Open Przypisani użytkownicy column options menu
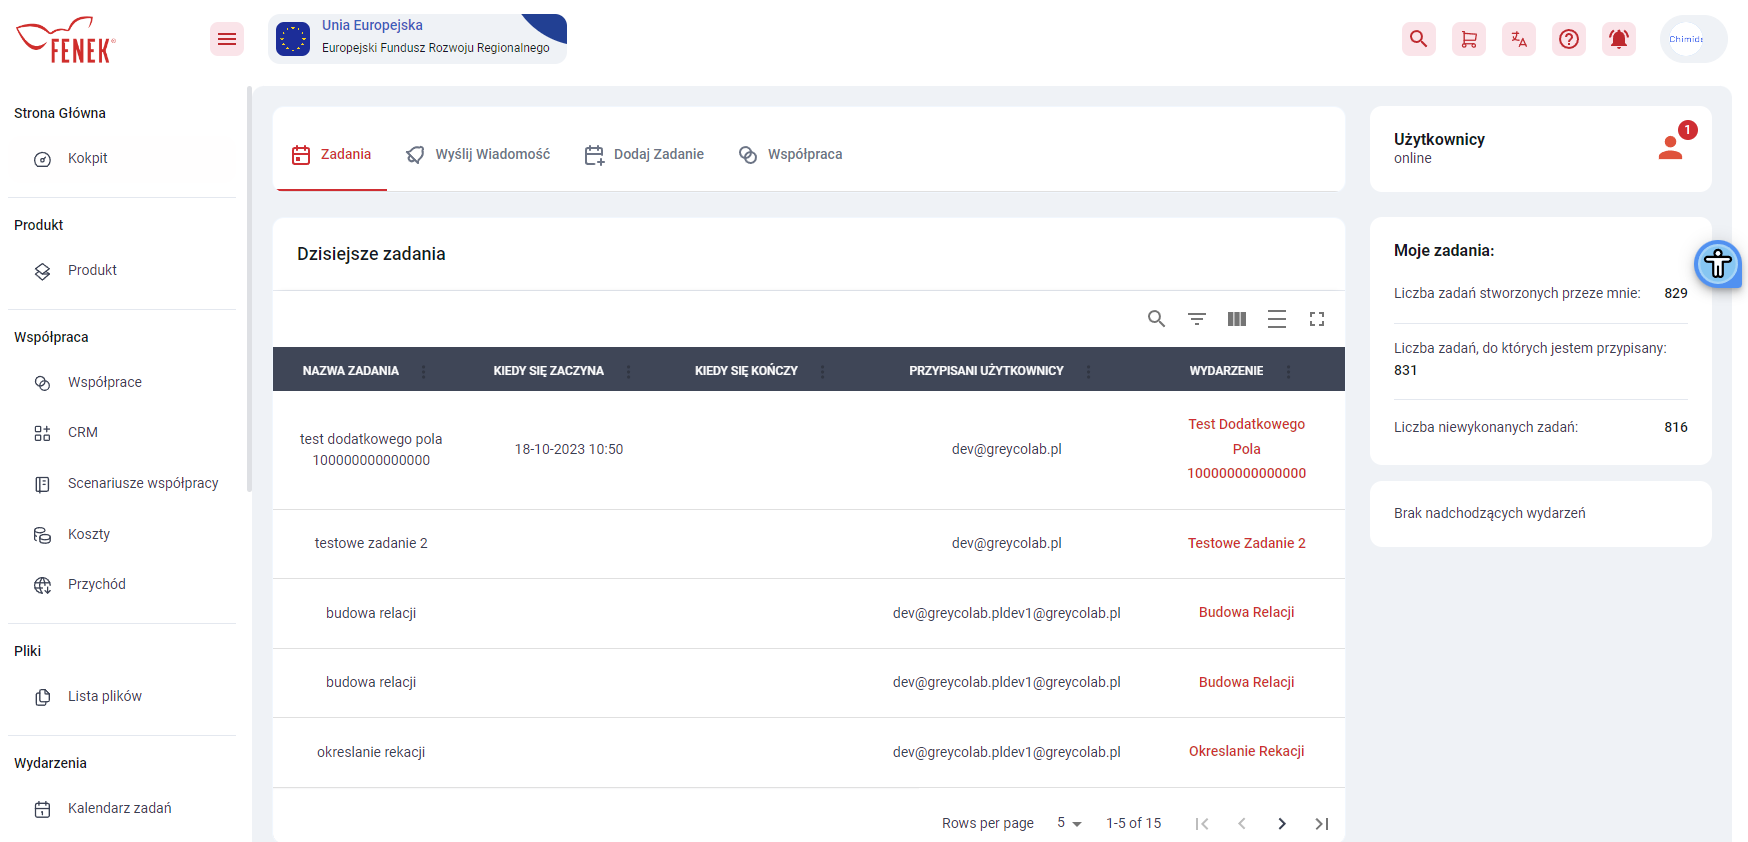The width and height of the screenshot is (1748, 842). 1089,371
